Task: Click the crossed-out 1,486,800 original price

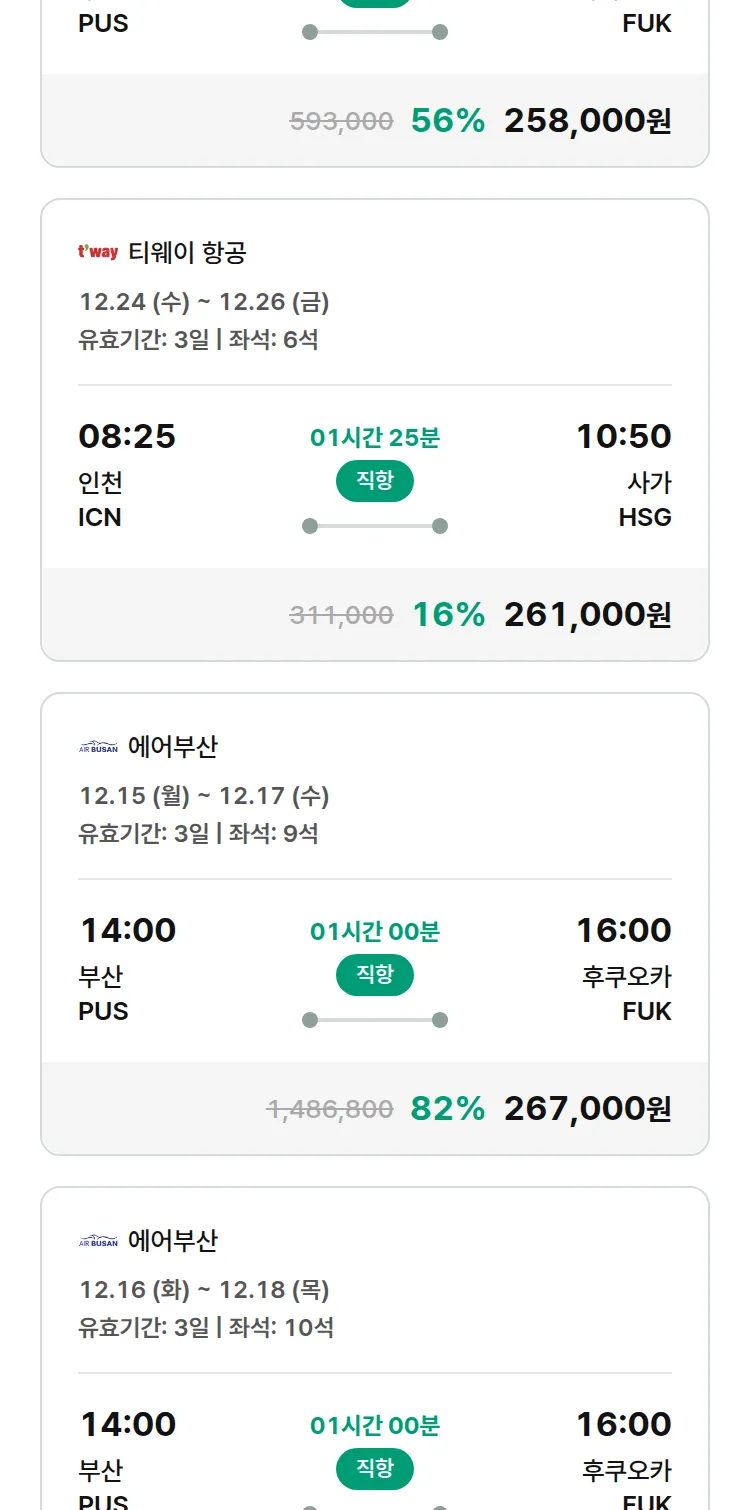Action: [330, 1109]
